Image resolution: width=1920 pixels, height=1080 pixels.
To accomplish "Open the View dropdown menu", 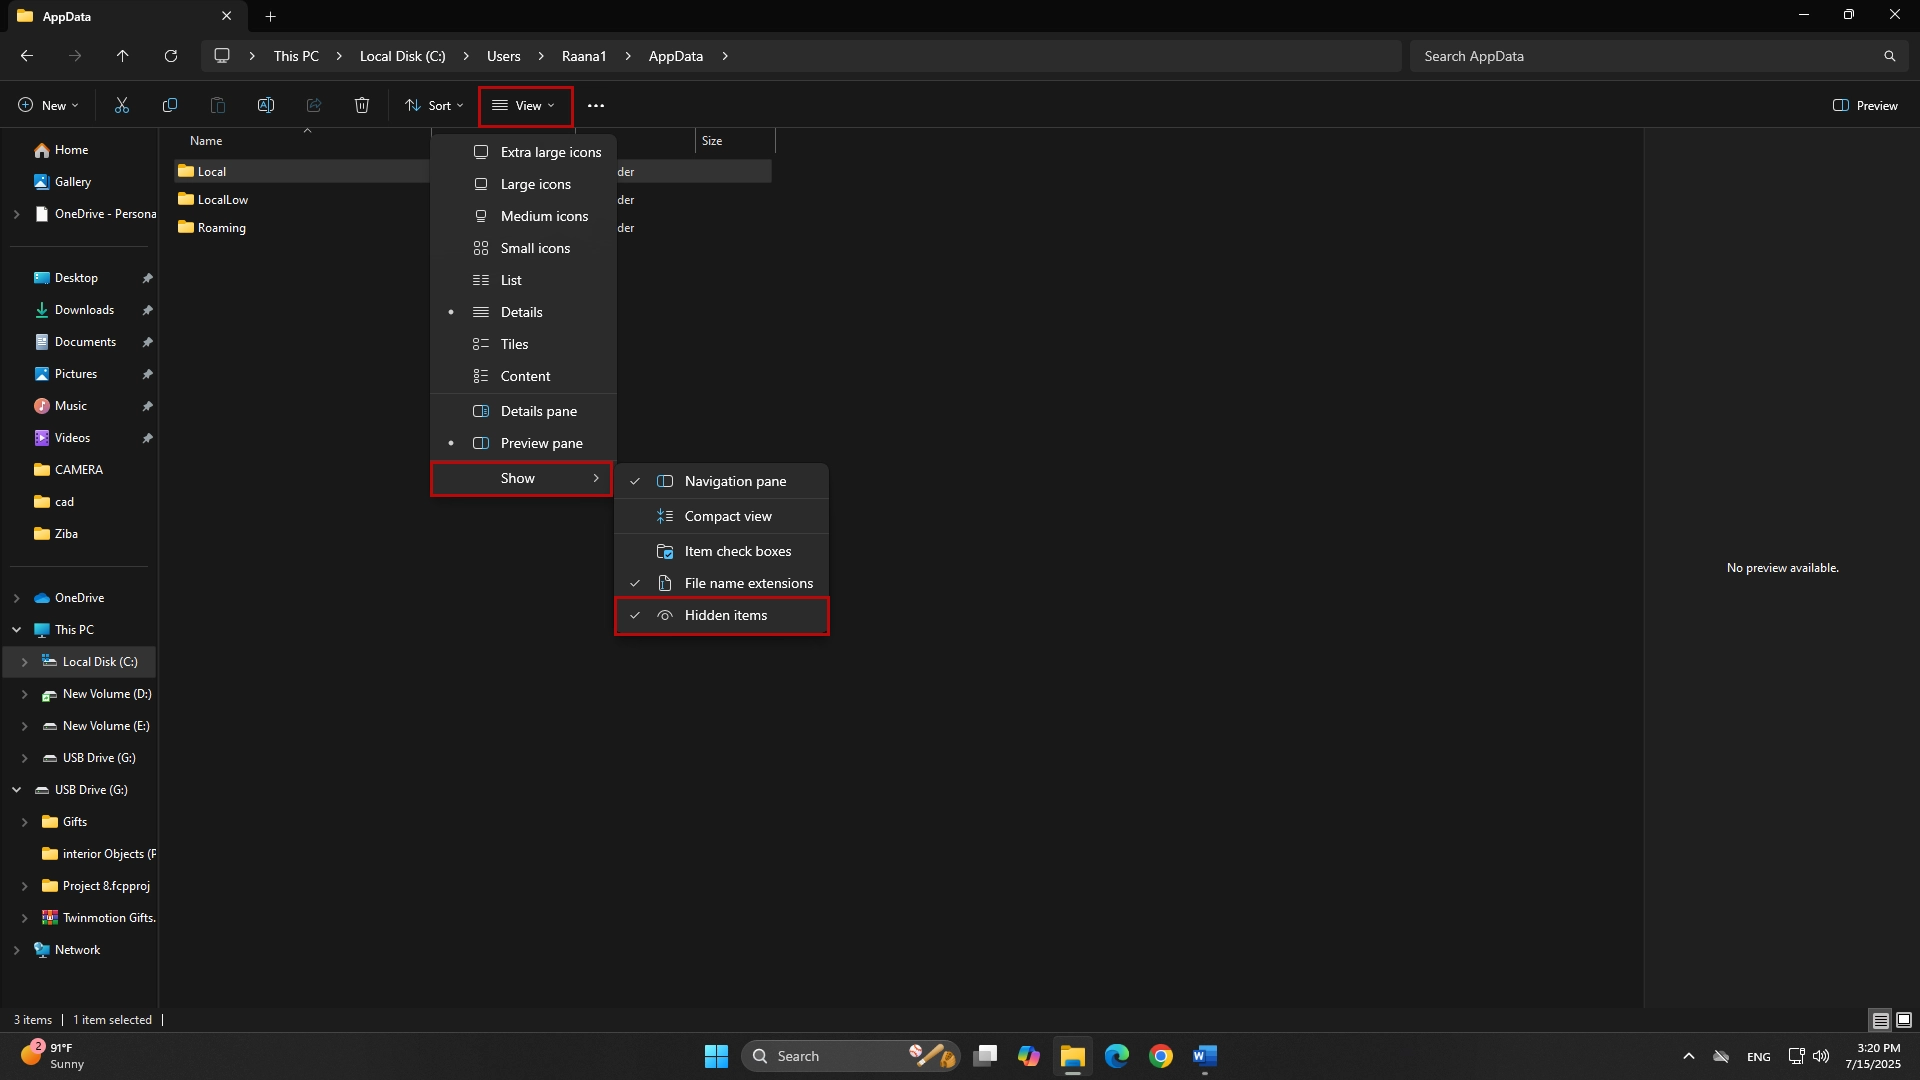I will 525,105.
